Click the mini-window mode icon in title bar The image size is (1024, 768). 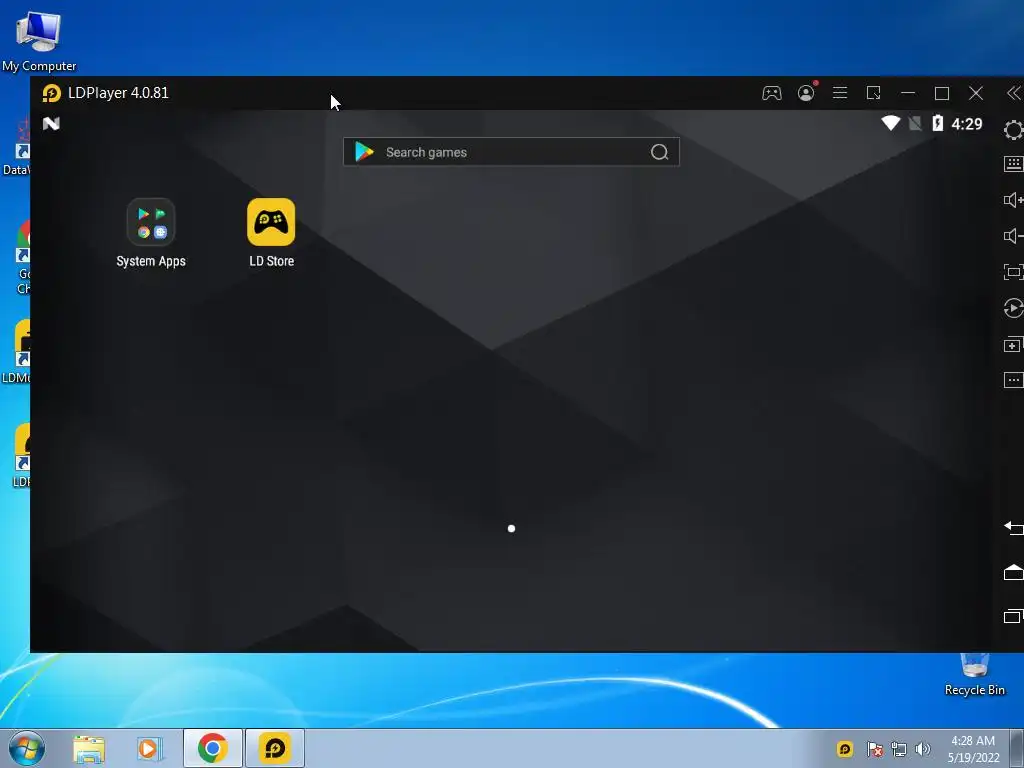874,93
